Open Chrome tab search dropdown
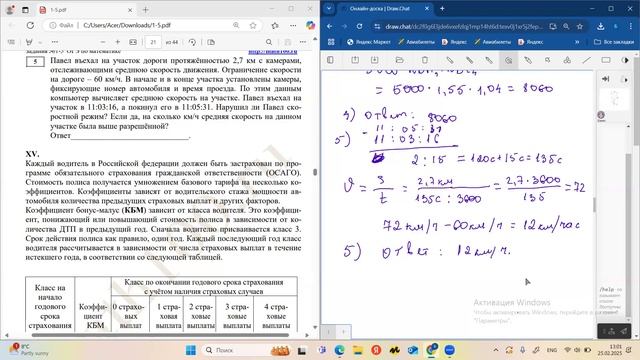 click(329, 9)
